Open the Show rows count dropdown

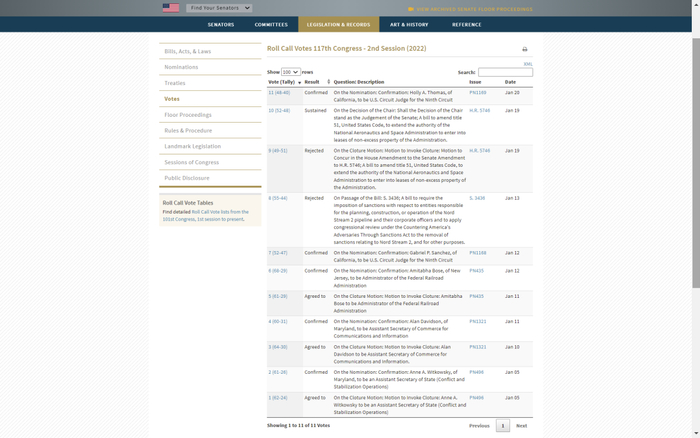click(291, 72)
